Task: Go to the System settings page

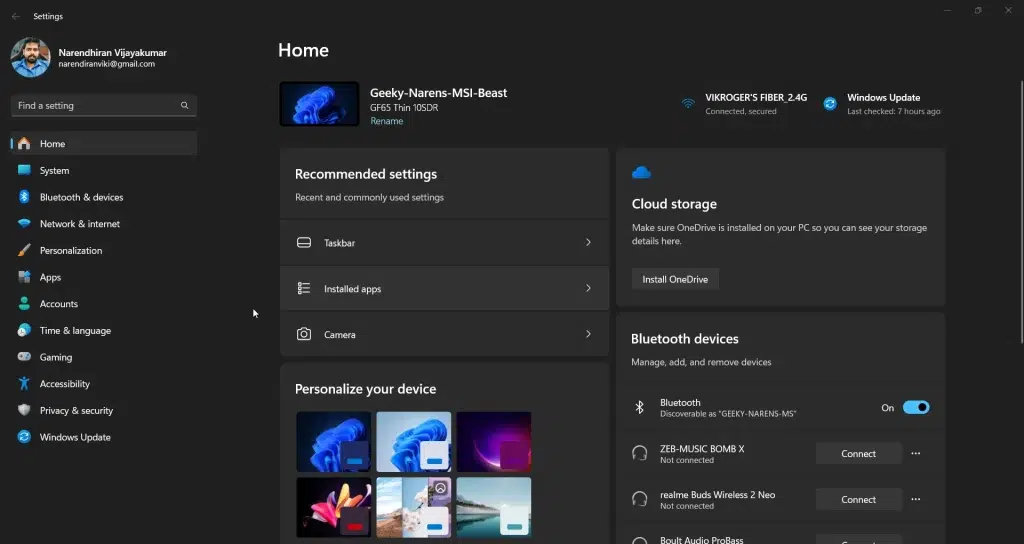Action: coord(104,170)
